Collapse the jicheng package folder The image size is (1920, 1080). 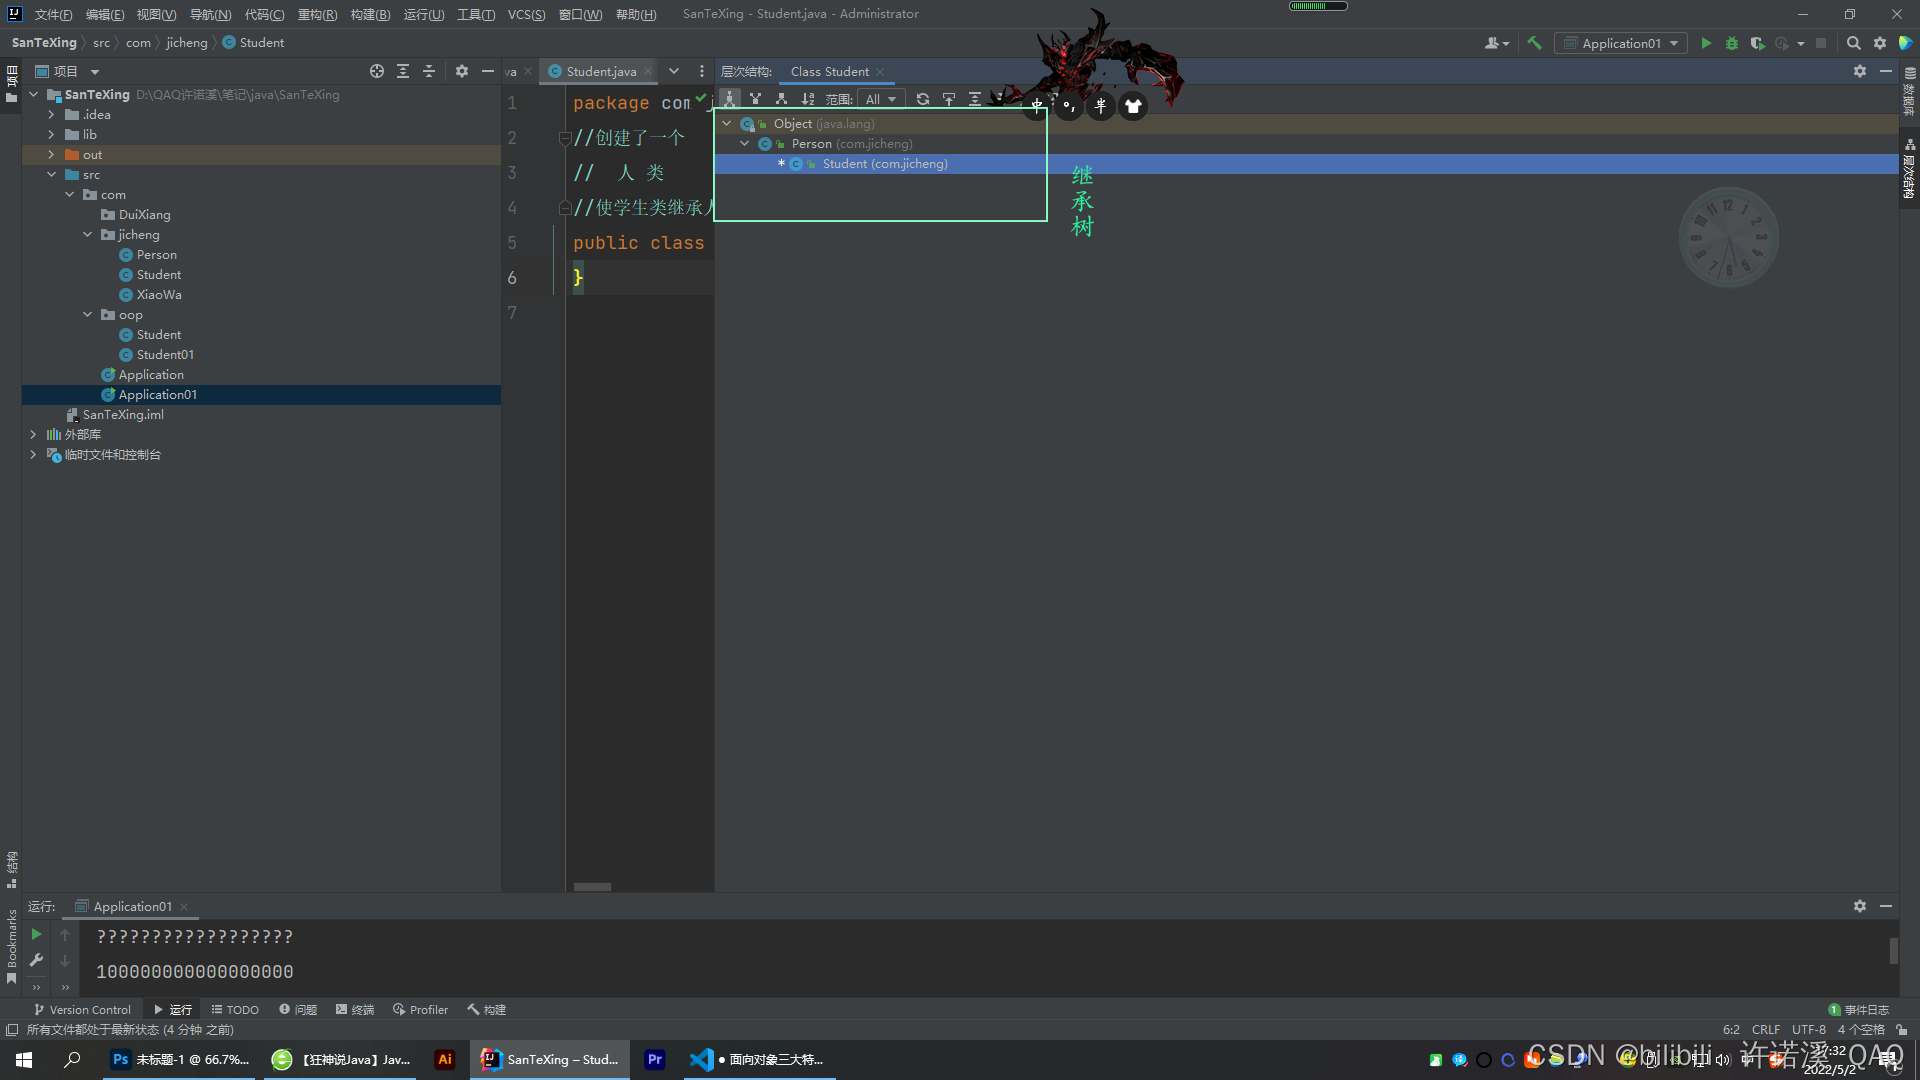pyautogui.click(x=88, y=235)
